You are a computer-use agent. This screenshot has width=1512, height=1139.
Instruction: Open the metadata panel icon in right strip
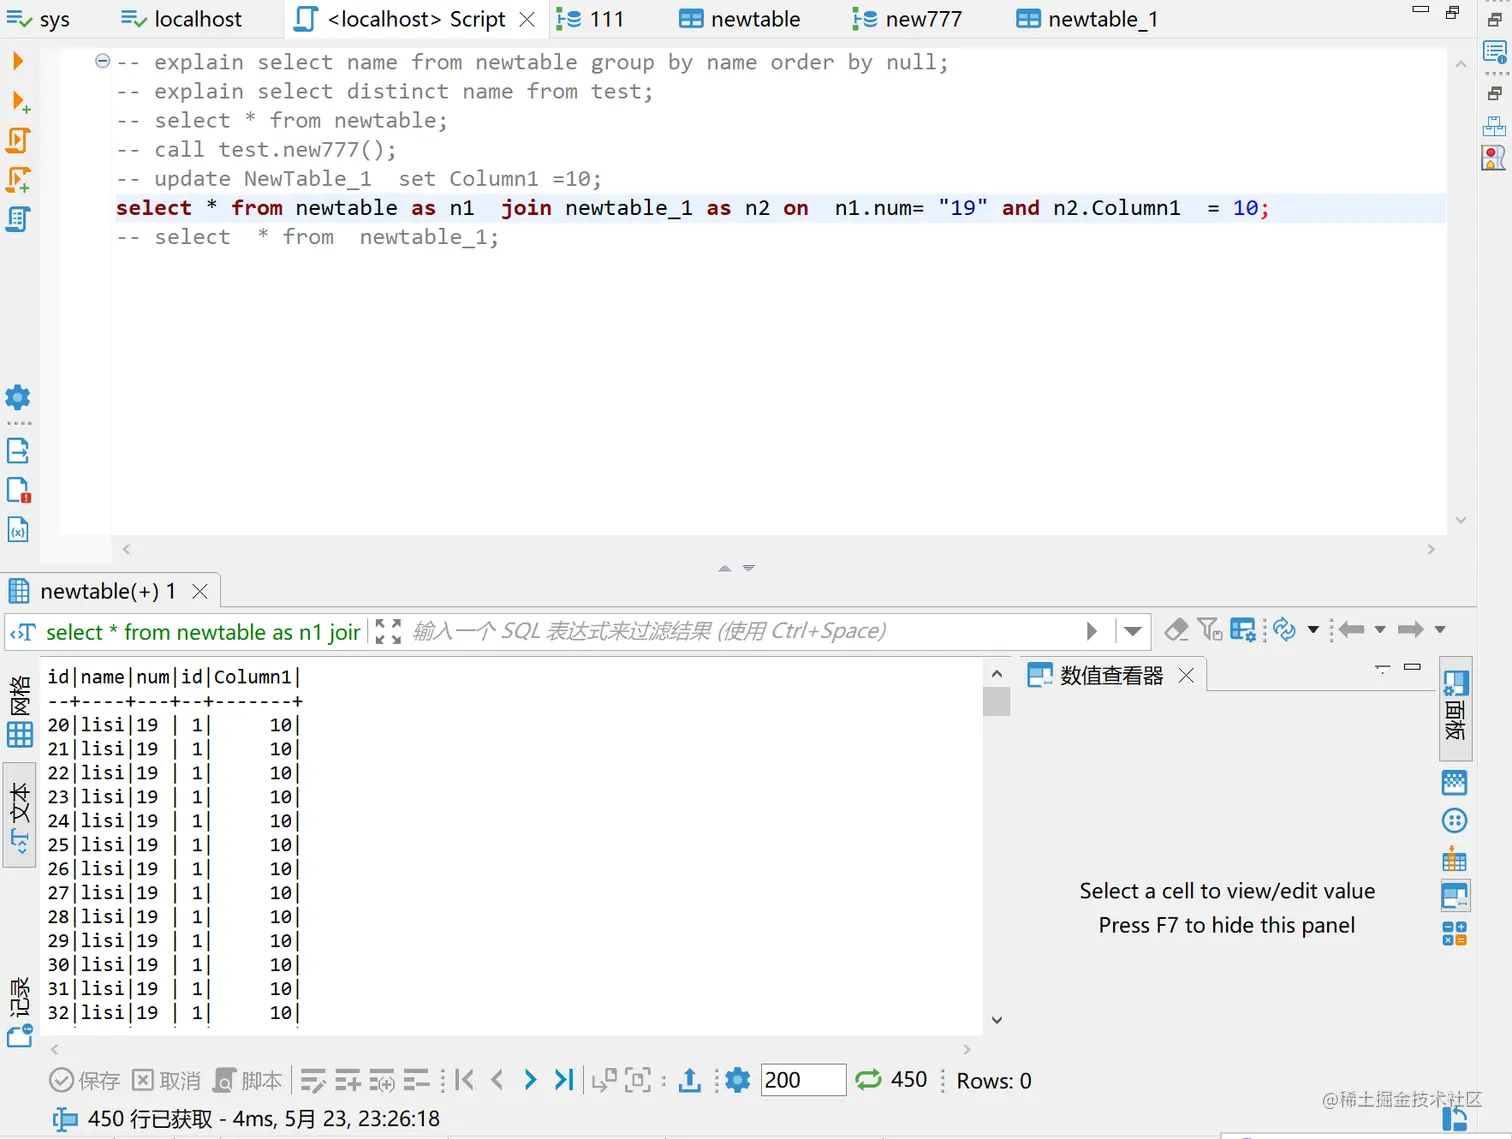point(1455,782)
